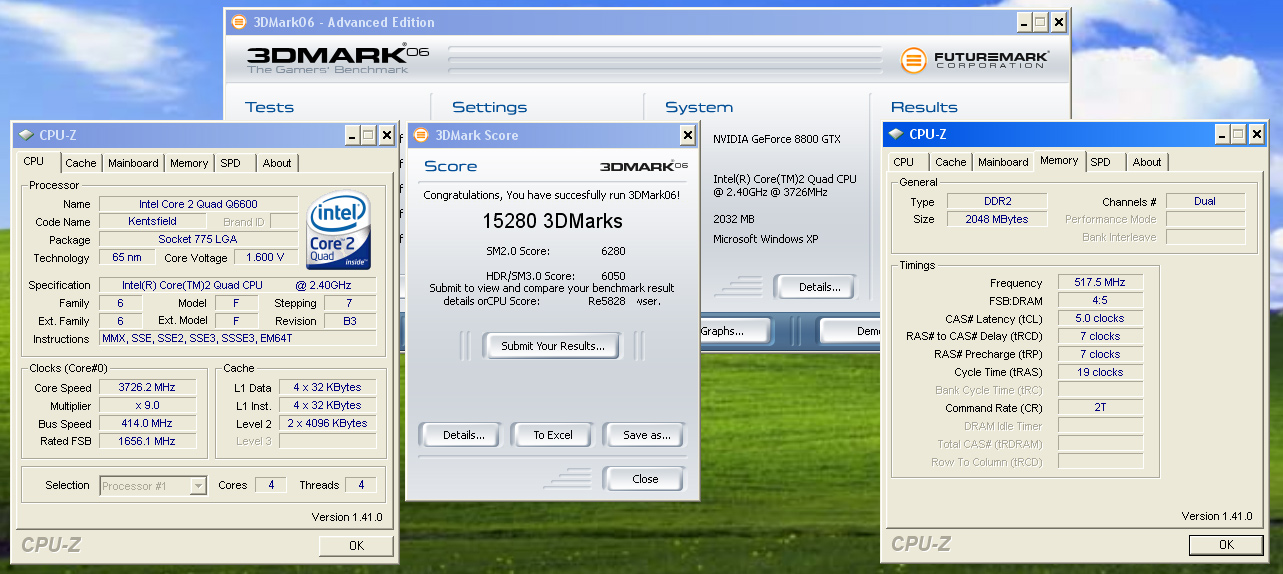This screenshot has width=1283, height=574.
Task: Click the Level 2 cache value 2 x 4096 KBytes
Action: click(328, 424)
